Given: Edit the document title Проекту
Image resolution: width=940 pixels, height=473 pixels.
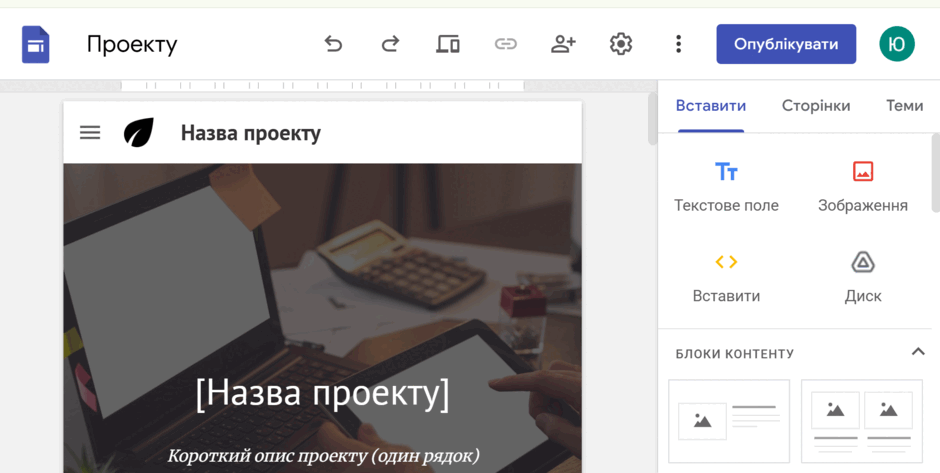Looking at the screenshot, I should click(132, 44).
